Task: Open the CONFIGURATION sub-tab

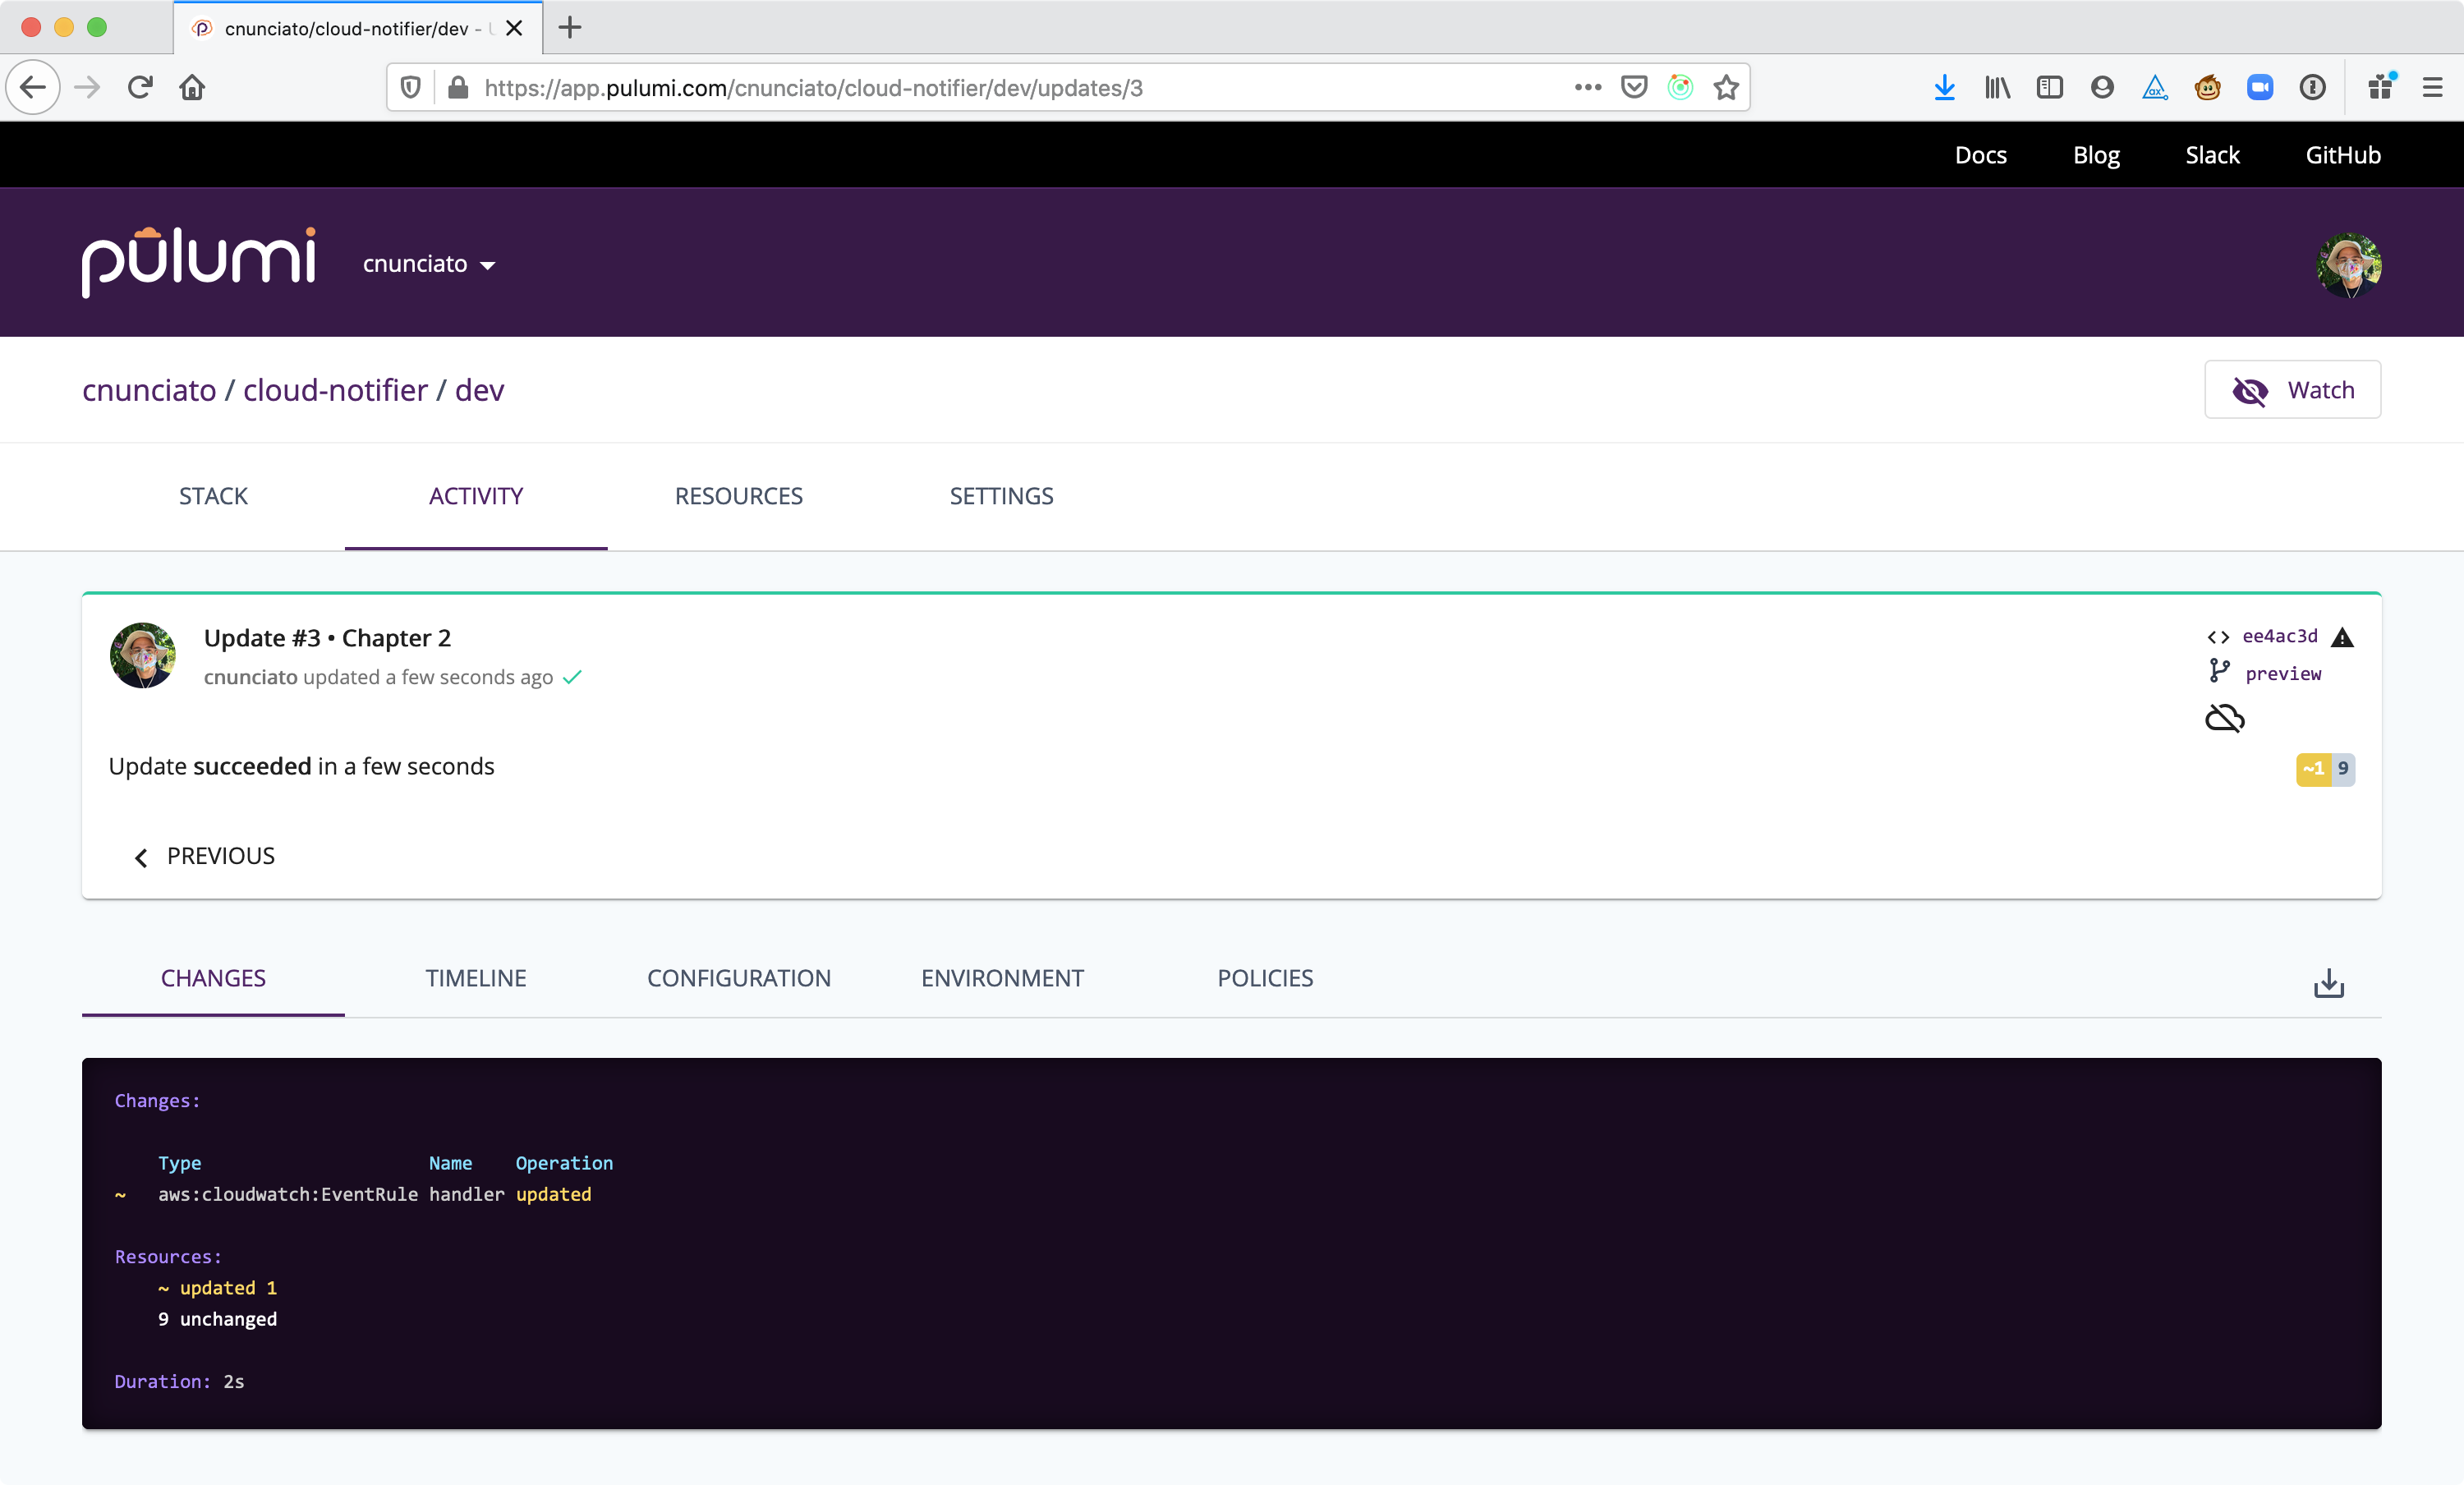Action: (x=739, y=978)
